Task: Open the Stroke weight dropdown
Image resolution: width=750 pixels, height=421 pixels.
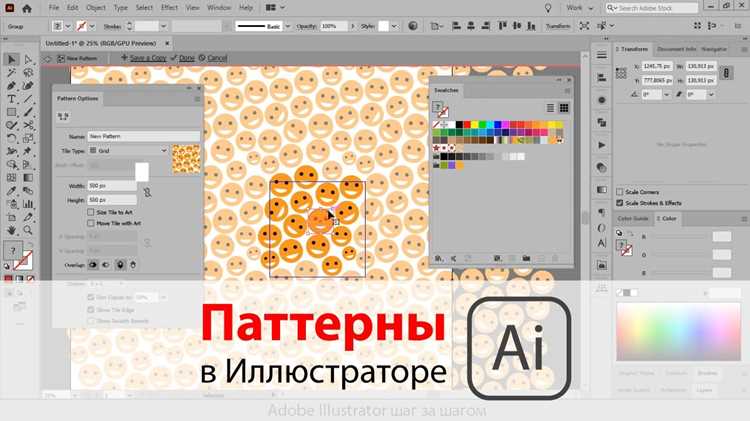Action: [164, 26]
